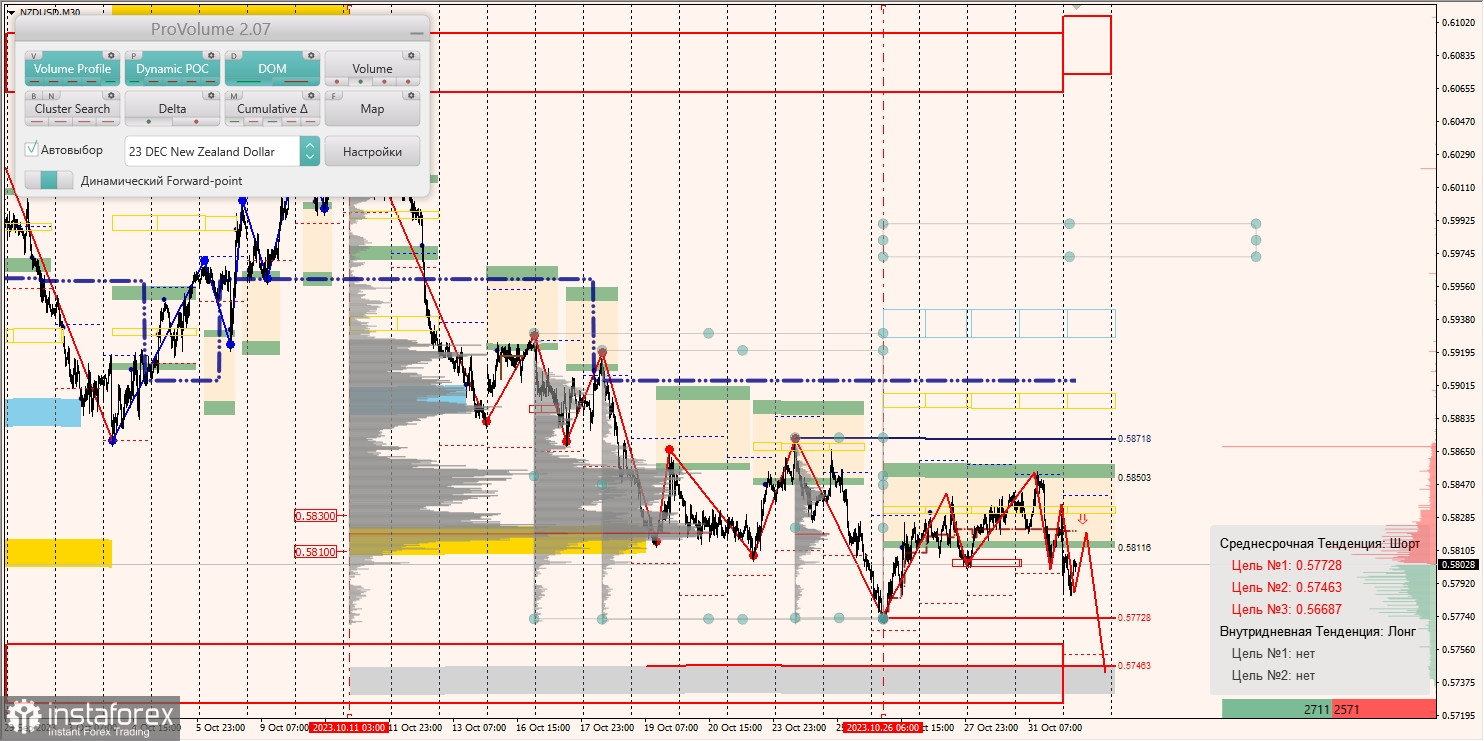This screenshot has height=741, width=1484.
Task: Click the F hotkey badge on Map
Action: 335,96
